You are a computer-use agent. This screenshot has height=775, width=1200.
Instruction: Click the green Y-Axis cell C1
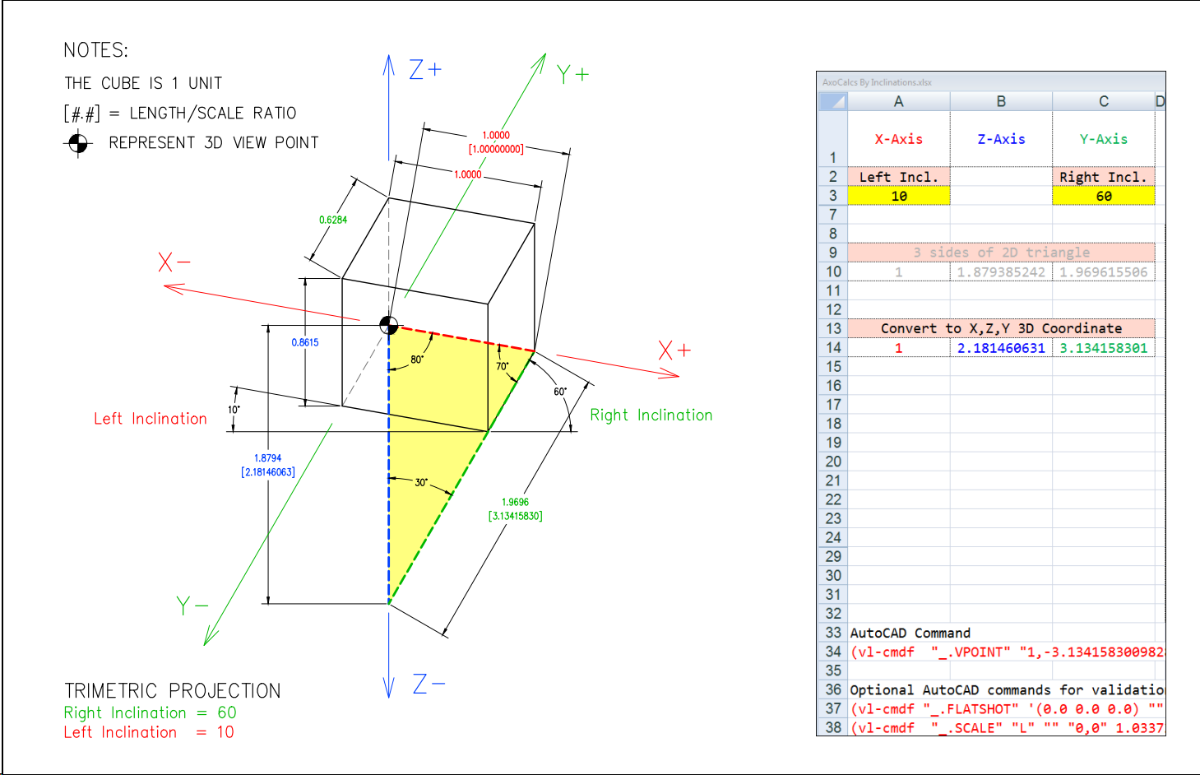pos(1104,139)
